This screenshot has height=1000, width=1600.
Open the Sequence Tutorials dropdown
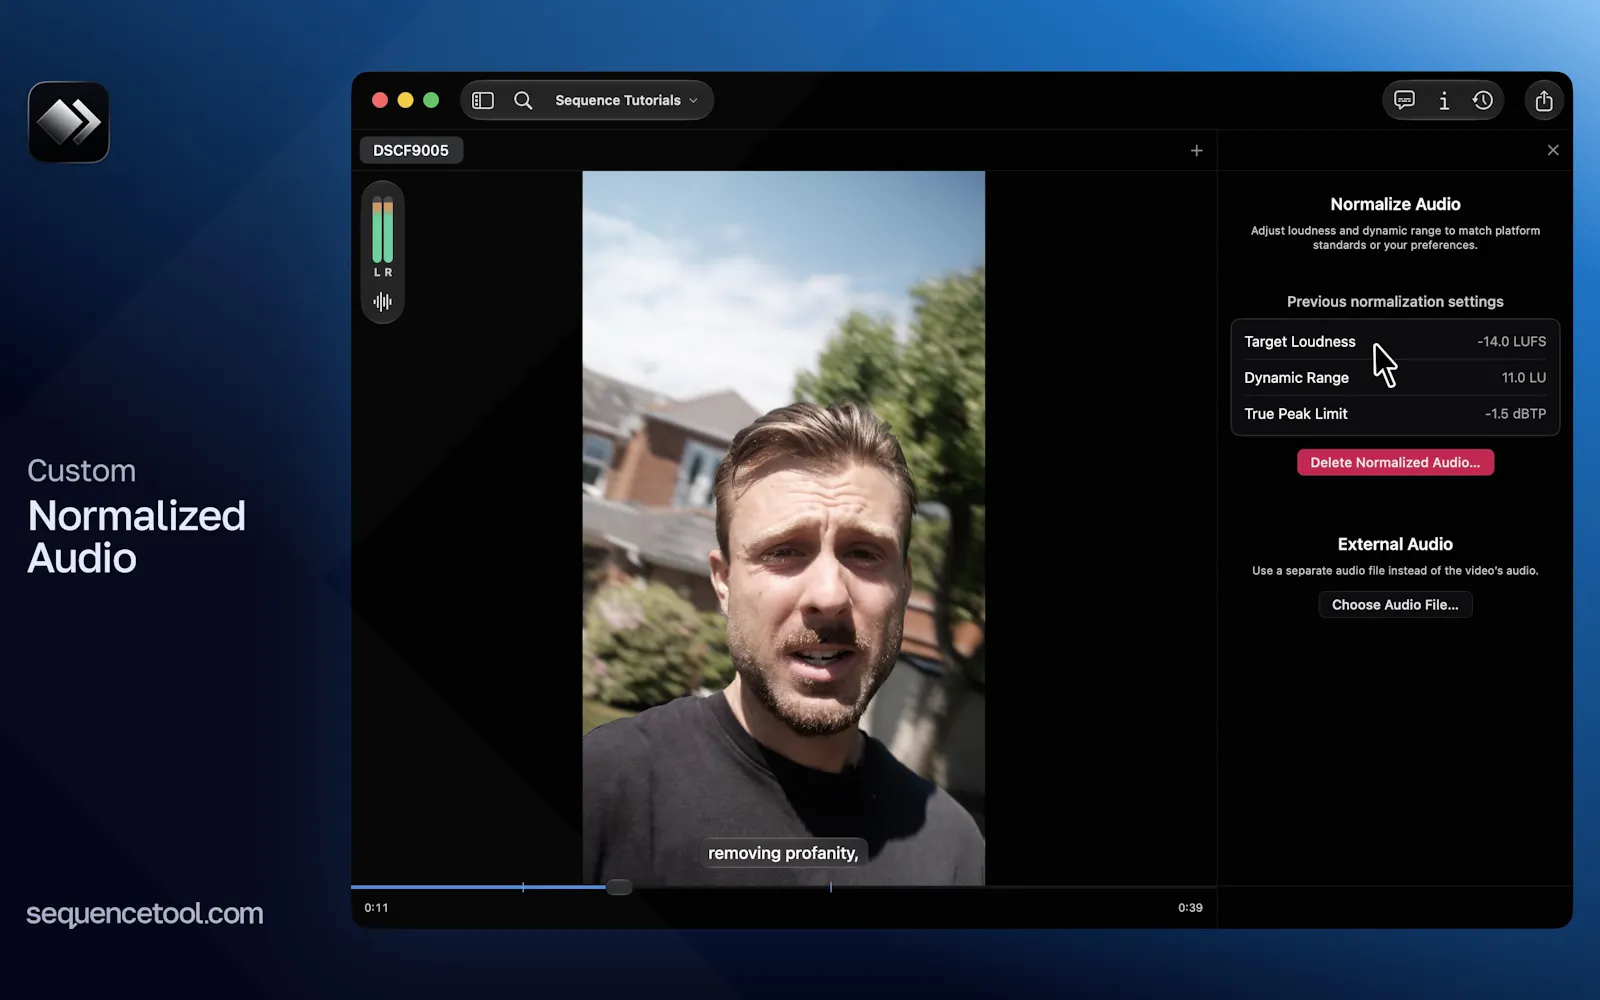(x=626, y=100)
